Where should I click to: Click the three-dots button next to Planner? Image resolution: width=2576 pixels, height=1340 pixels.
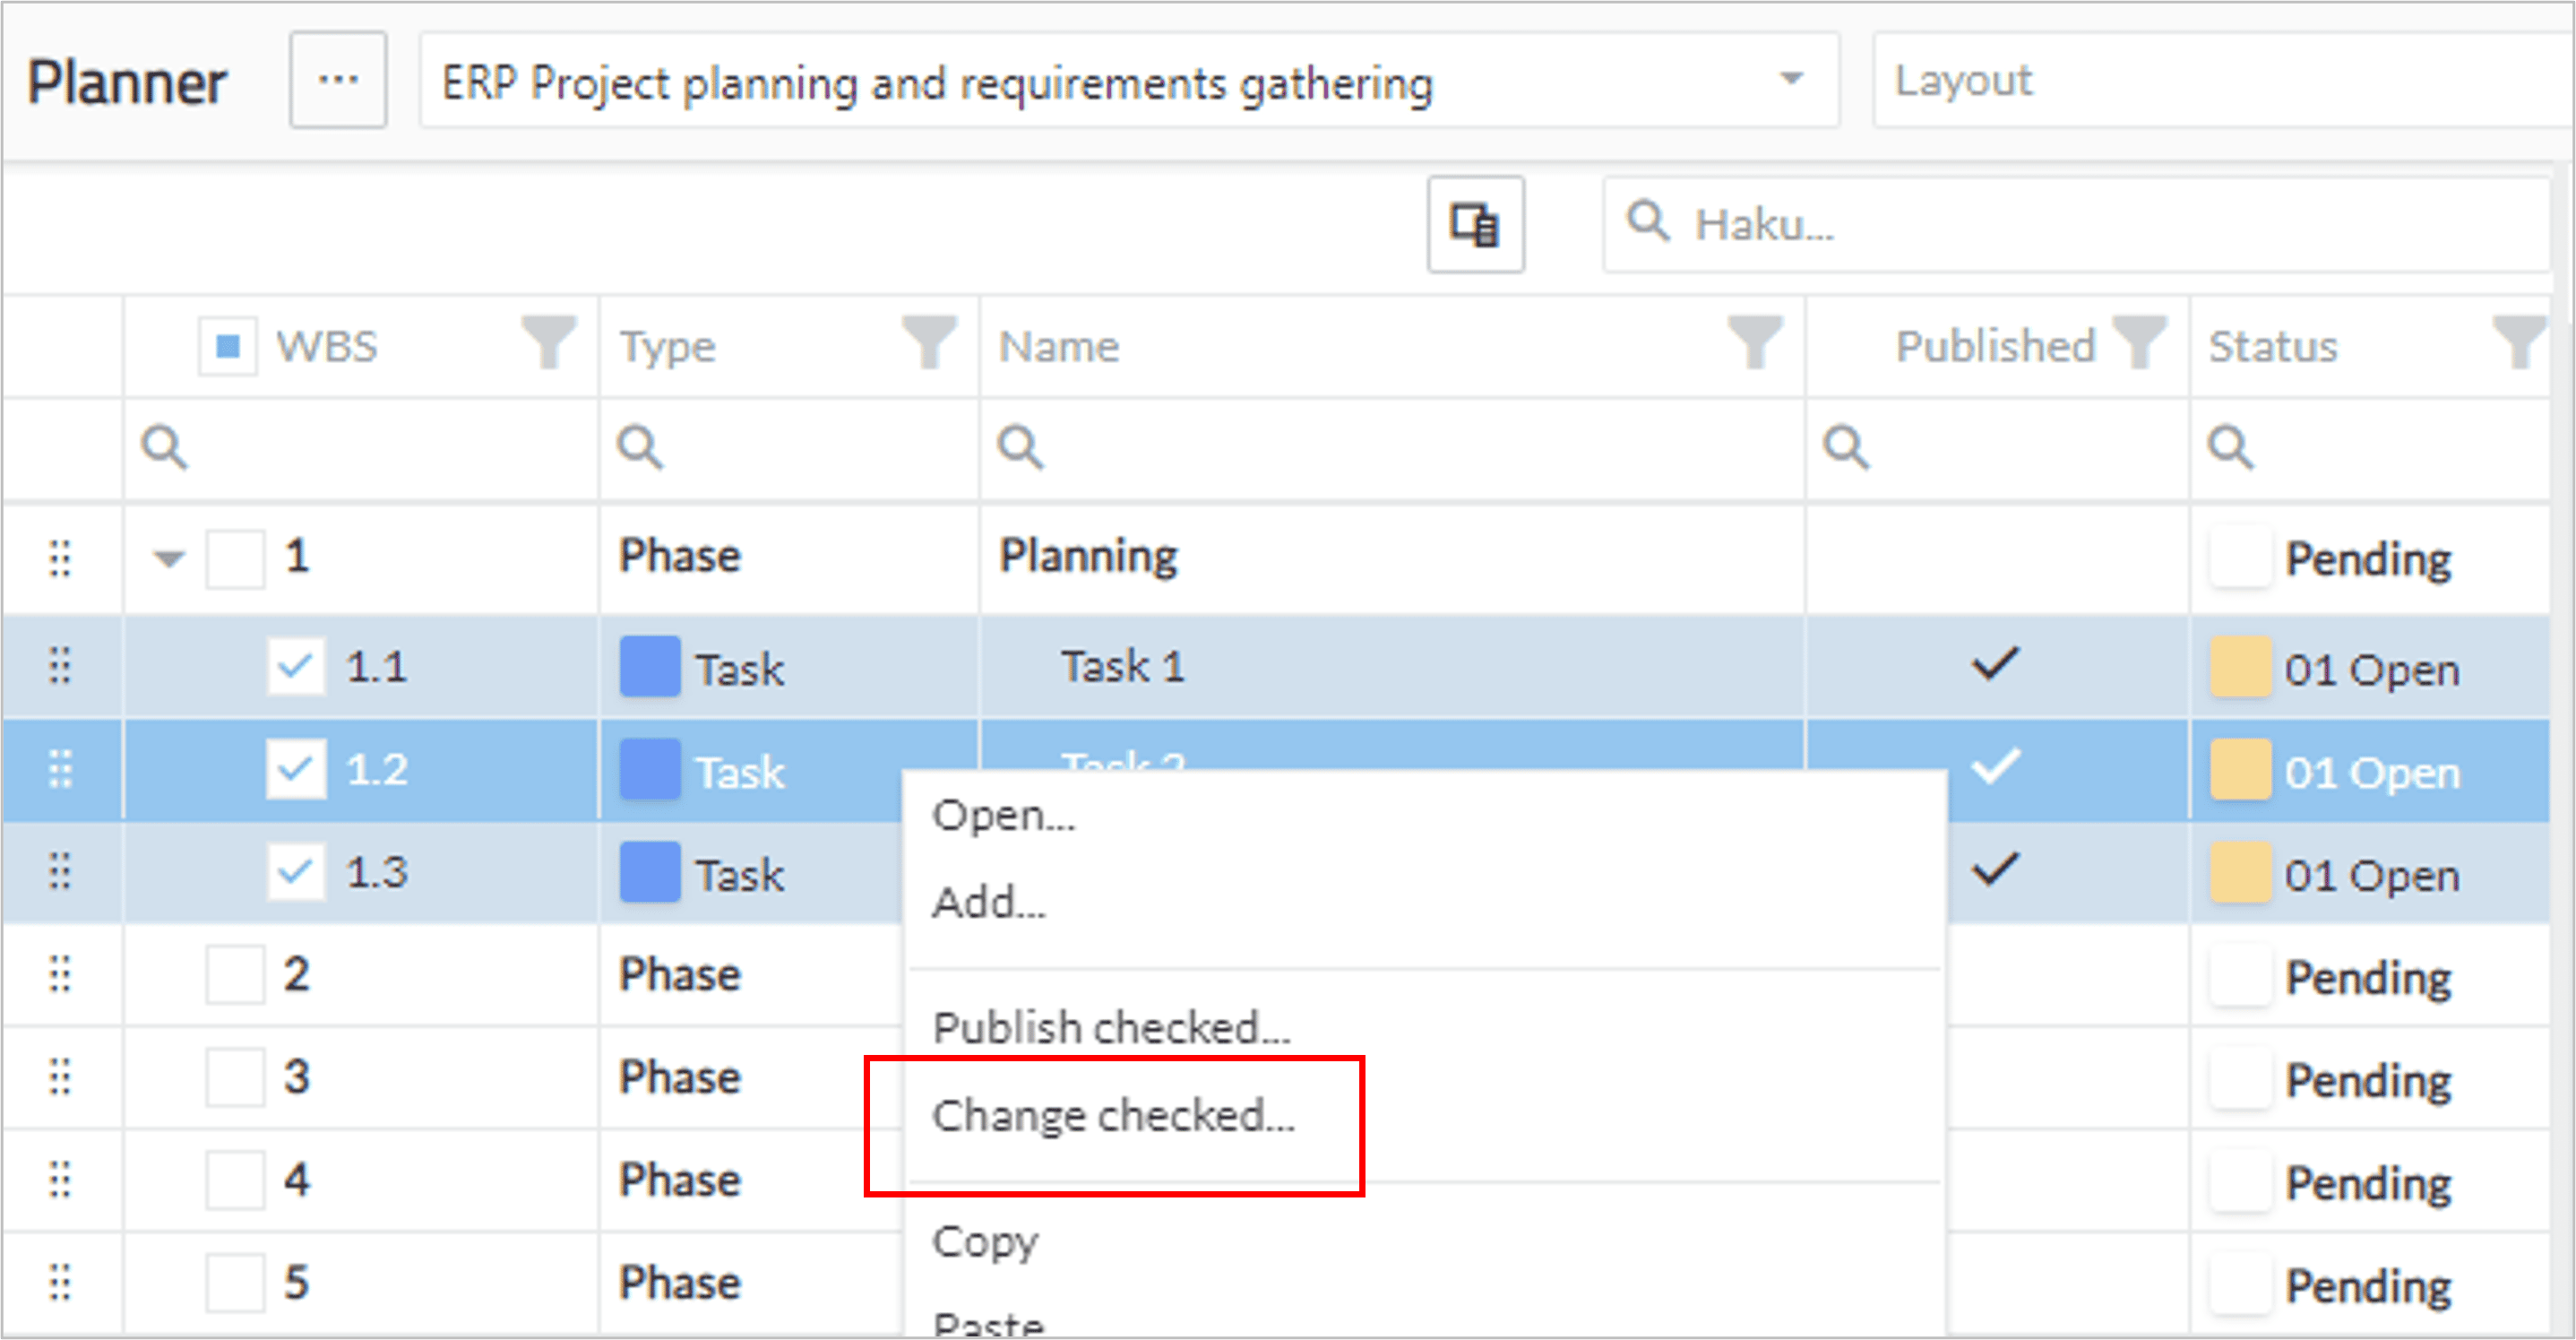click(338, 80)
